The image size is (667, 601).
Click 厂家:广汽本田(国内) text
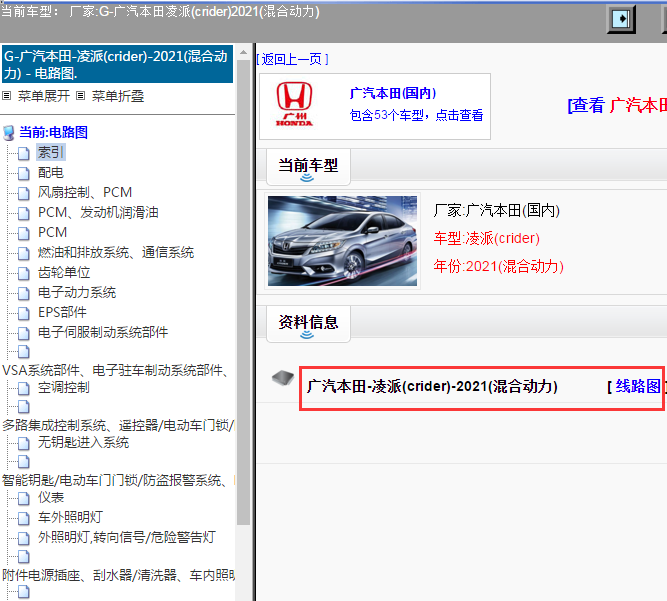(x=496, y=210)
